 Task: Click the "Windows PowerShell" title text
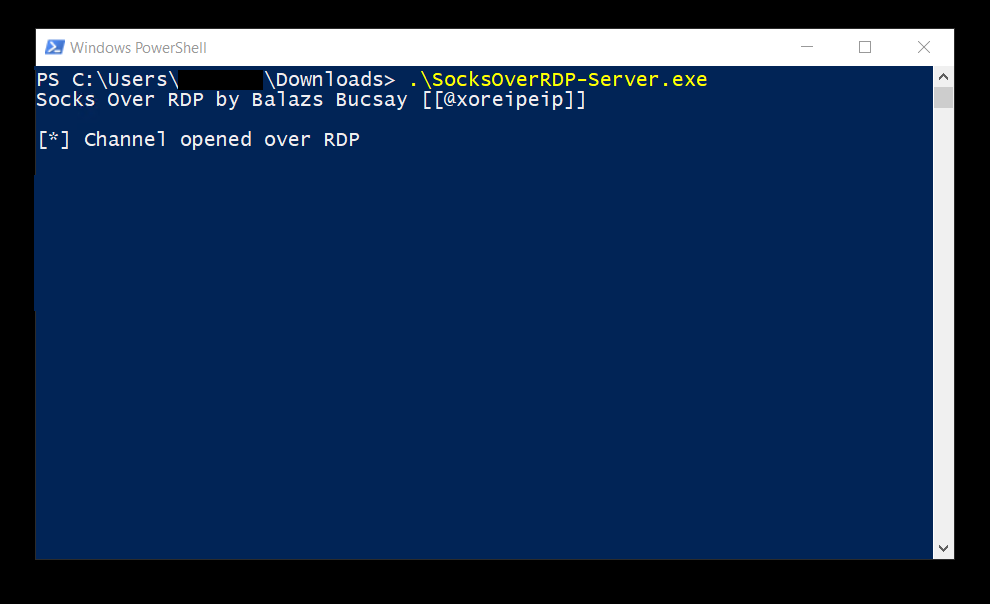pos(138,48)
